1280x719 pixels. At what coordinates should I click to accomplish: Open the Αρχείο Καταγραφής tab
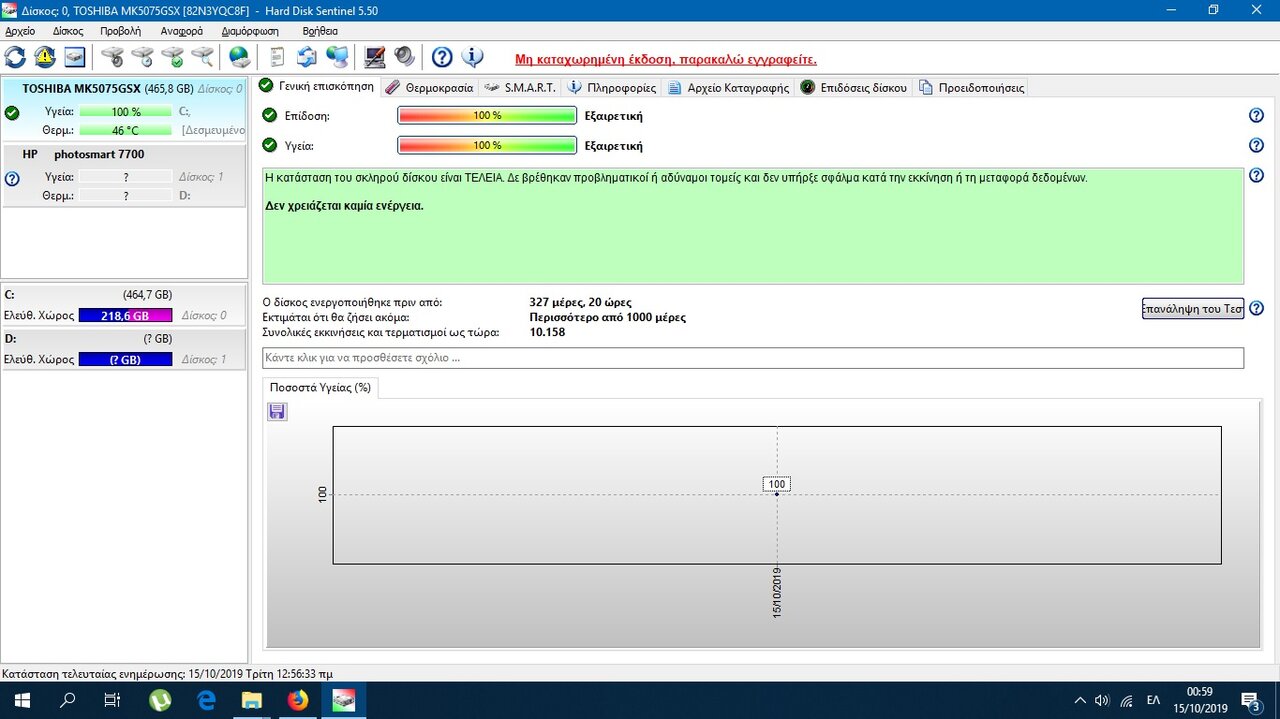point(729,87)
